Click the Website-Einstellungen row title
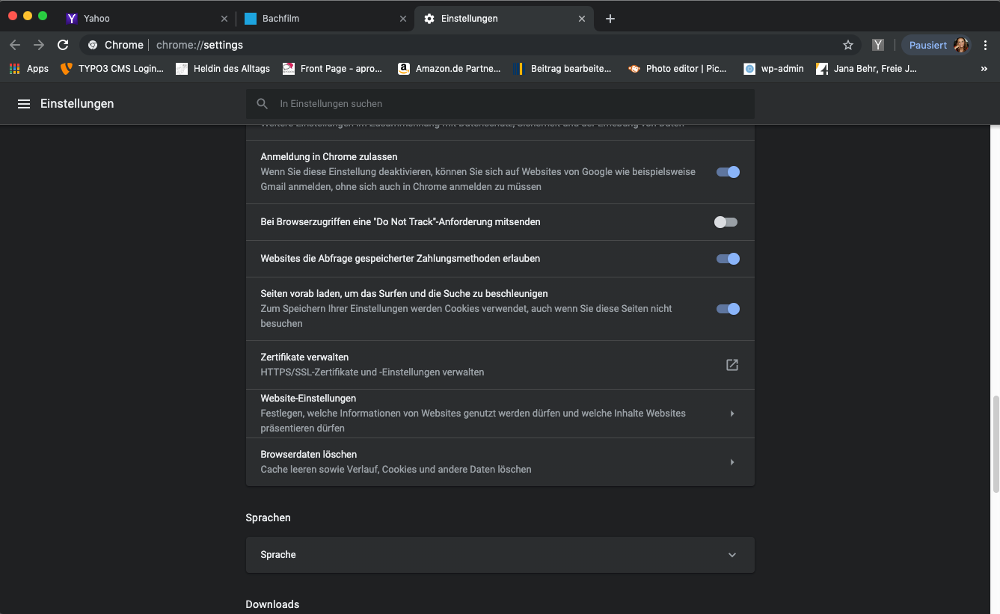Screen dimensions: 1000x614 pos(308,398)
